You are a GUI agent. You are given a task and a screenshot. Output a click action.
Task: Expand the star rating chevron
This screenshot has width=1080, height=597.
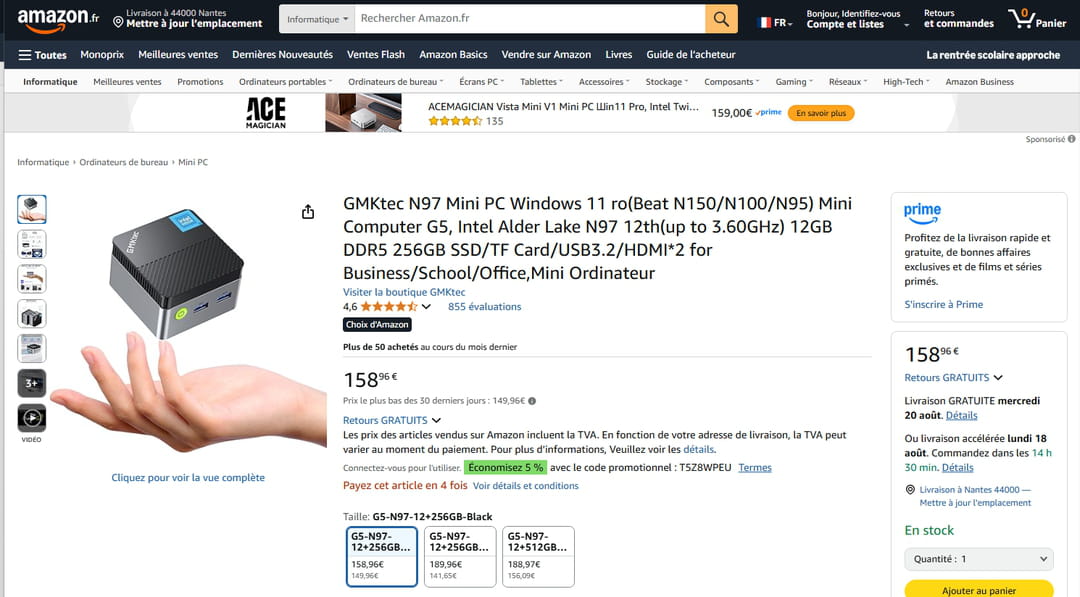[426, 307]
